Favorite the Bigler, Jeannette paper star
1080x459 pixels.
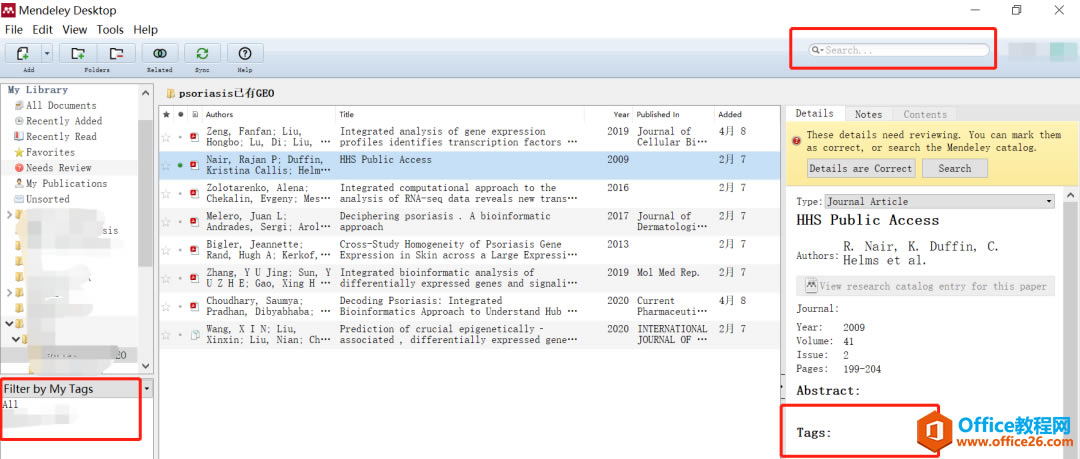point(166,250)
